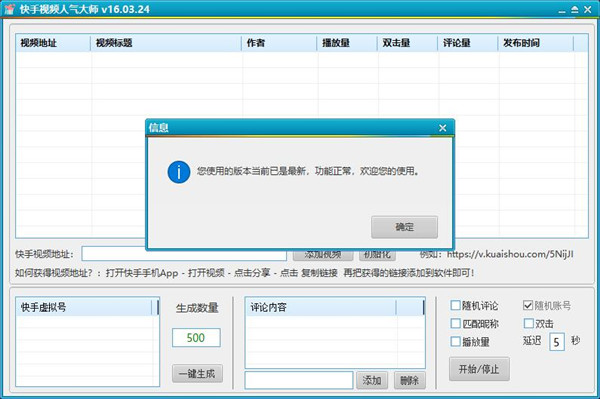Click the tray (eject) title bar icon
Screen dimensions: 600x399
click(x=575, y=10)
